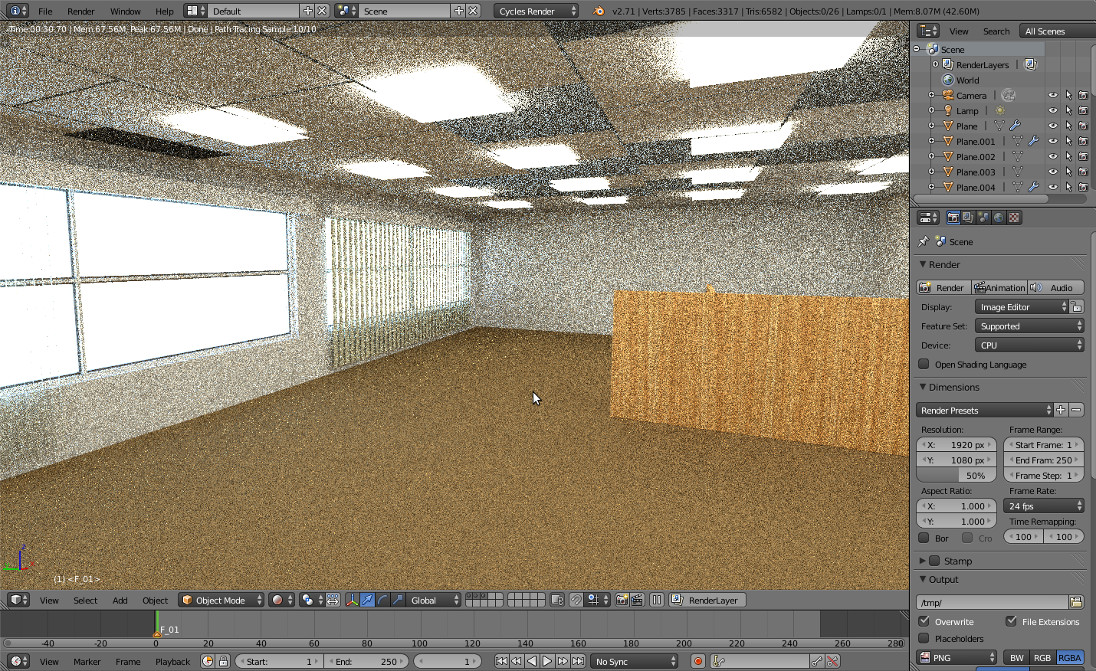Screen dimensions: 1096x671
Task: Click the resolution percentage 50% slider
Action: 956,475
